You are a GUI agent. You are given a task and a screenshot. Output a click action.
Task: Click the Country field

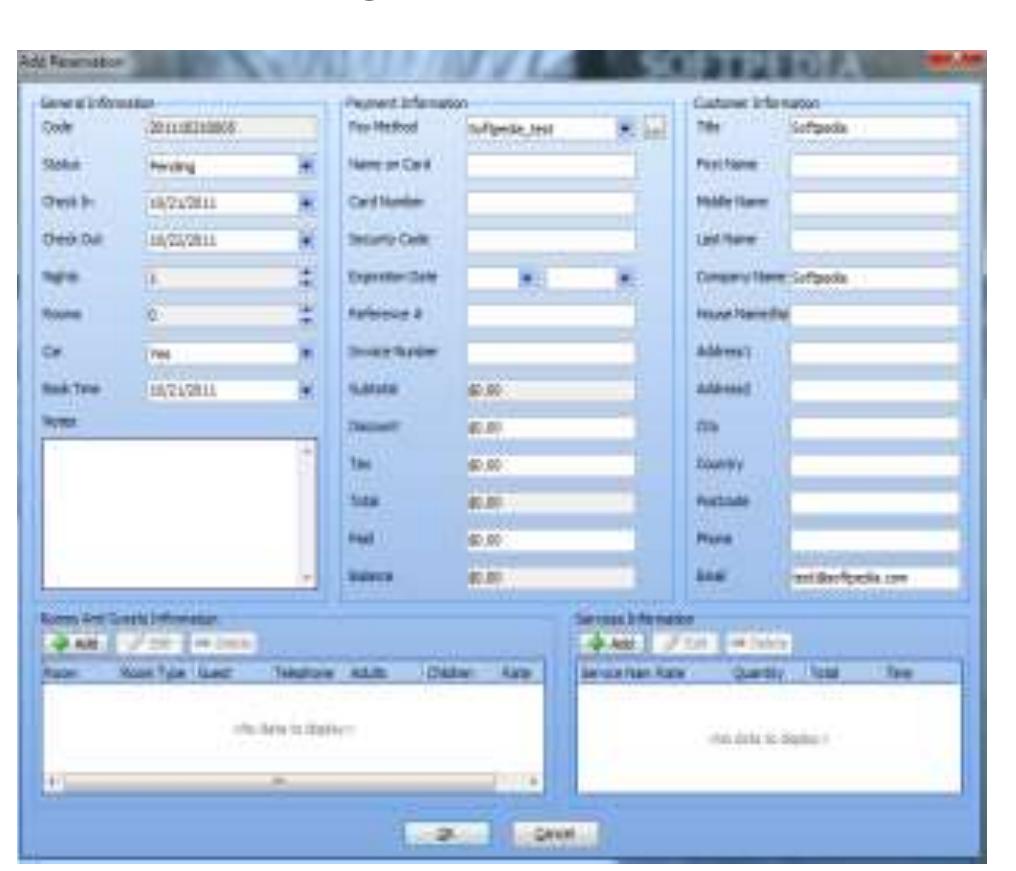(x=874, y=465)
